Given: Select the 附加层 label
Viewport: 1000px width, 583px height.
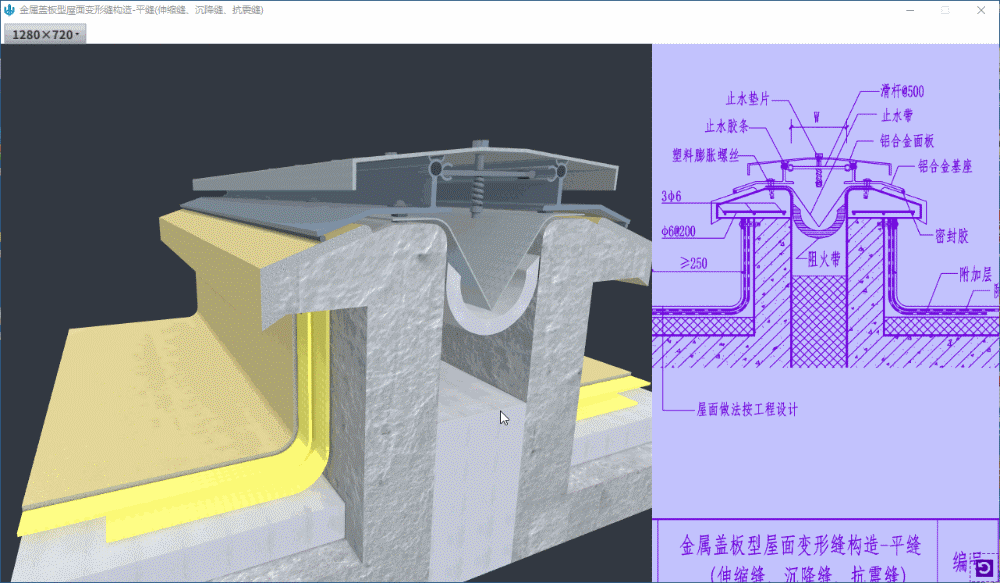Looking at the screenshot, I should [976, 275].
